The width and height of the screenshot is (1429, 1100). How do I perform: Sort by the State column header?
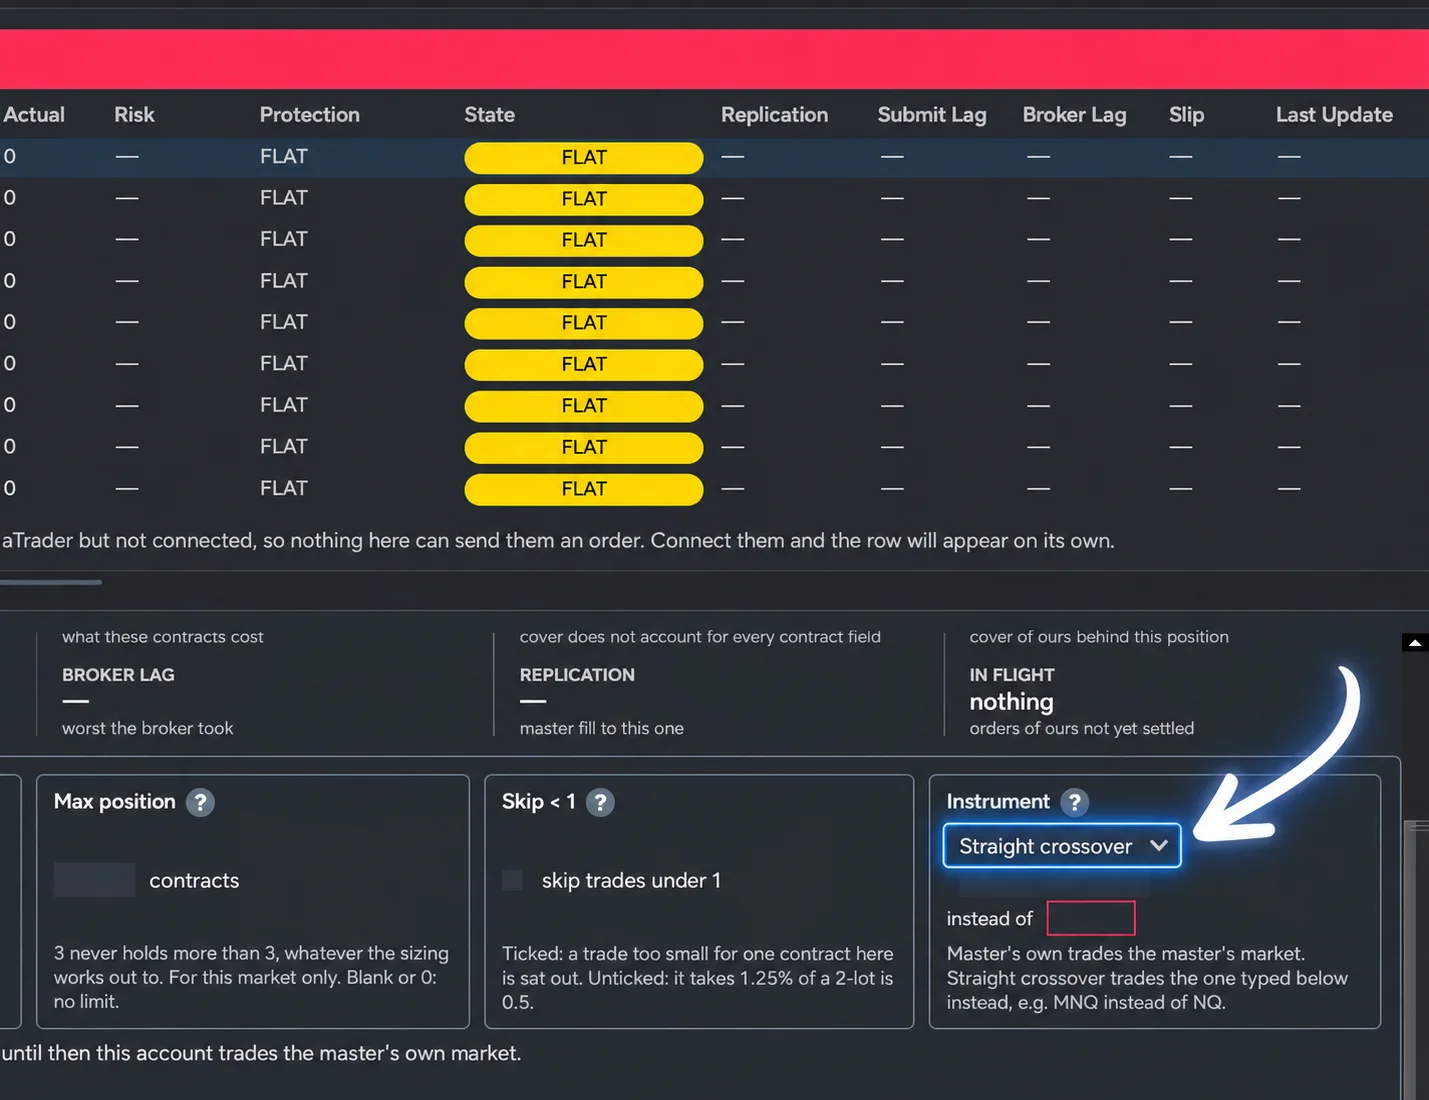click(x=490, y=115)
